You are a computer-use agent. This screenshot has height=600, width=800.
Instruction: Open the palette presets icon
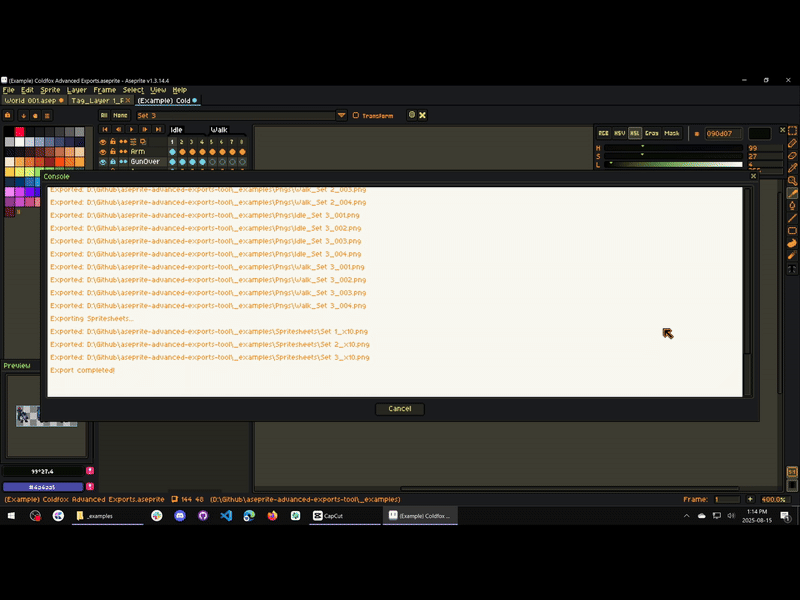coord(35,115)
